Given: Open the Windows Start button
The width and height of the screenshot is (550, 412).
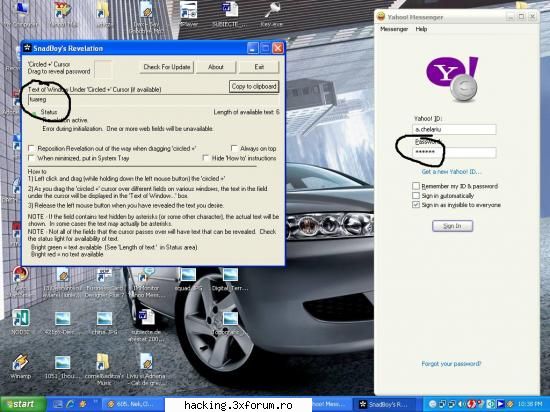Looking at the screenshot, I should click(23, 404).
